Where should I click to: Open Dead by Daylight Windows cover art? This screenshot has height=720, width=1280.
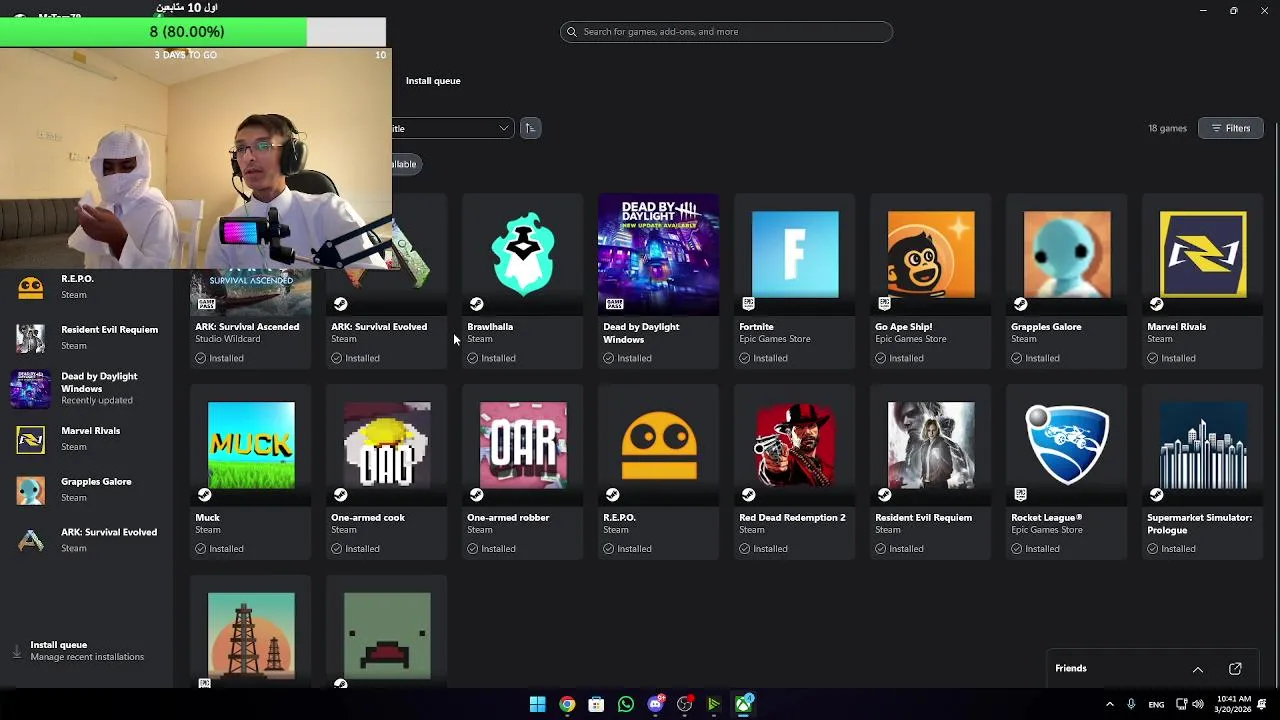[x=658, y=254]
